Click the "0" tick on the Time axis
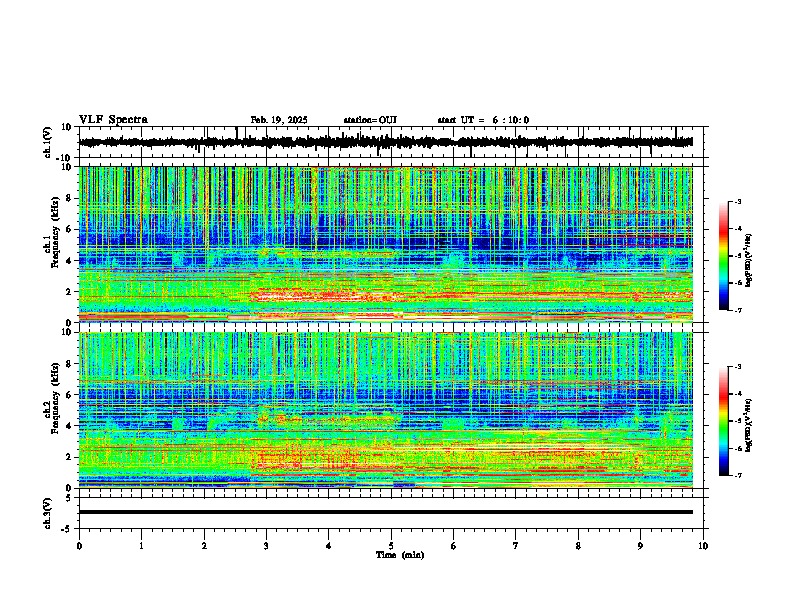The width and height of the screenshot is (792, 612). pyautogui.click(x=79, y=546)
